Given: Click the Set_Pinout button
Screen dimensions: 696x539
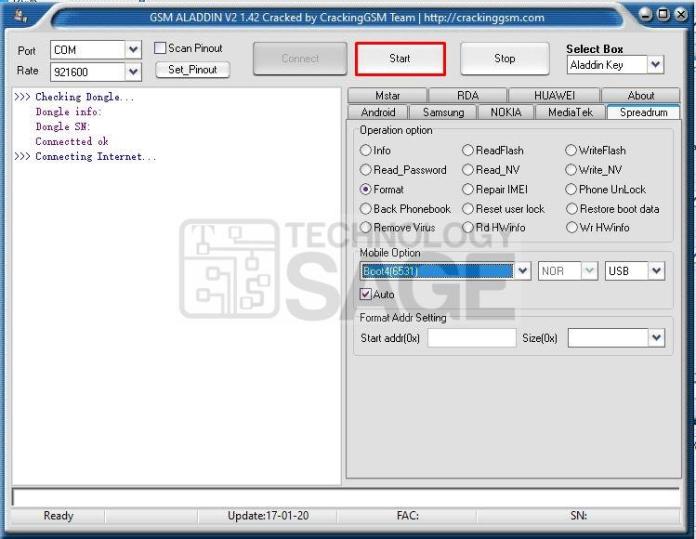Looking at the screenshot, I should [193, 70].
